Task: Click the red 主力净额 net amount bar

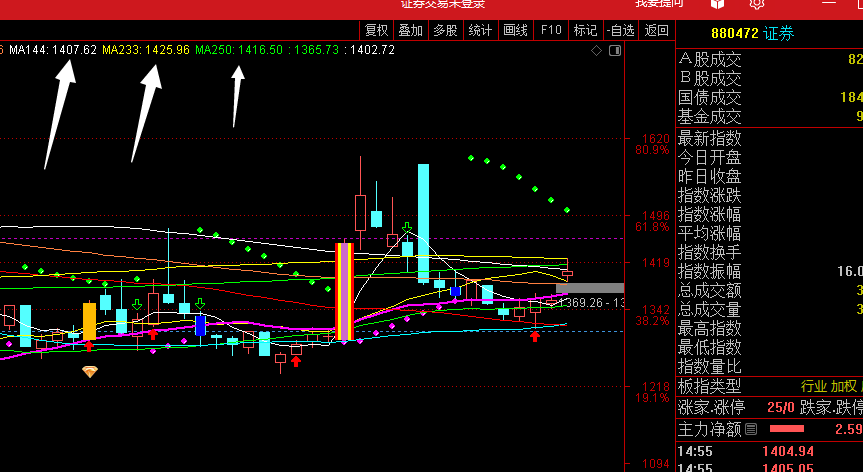Action: click(x=786, y=429)
